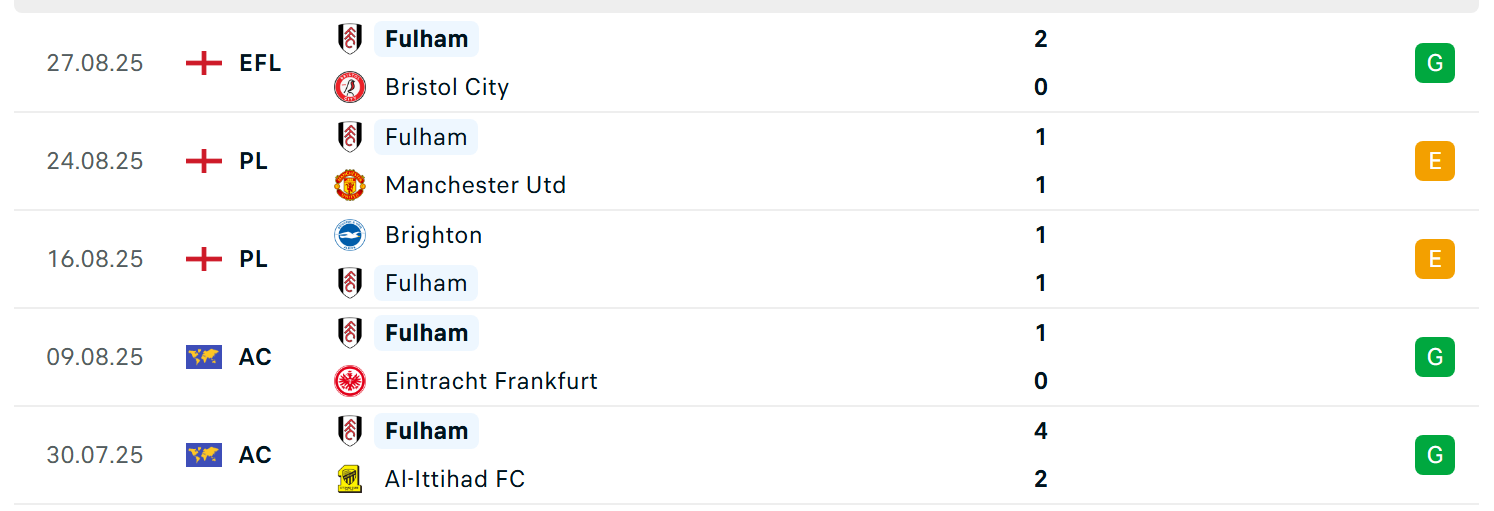Click the Eintracht Frankfurt club crest
The height and width of the screenshot is (511, 1494).
point(350,381)
